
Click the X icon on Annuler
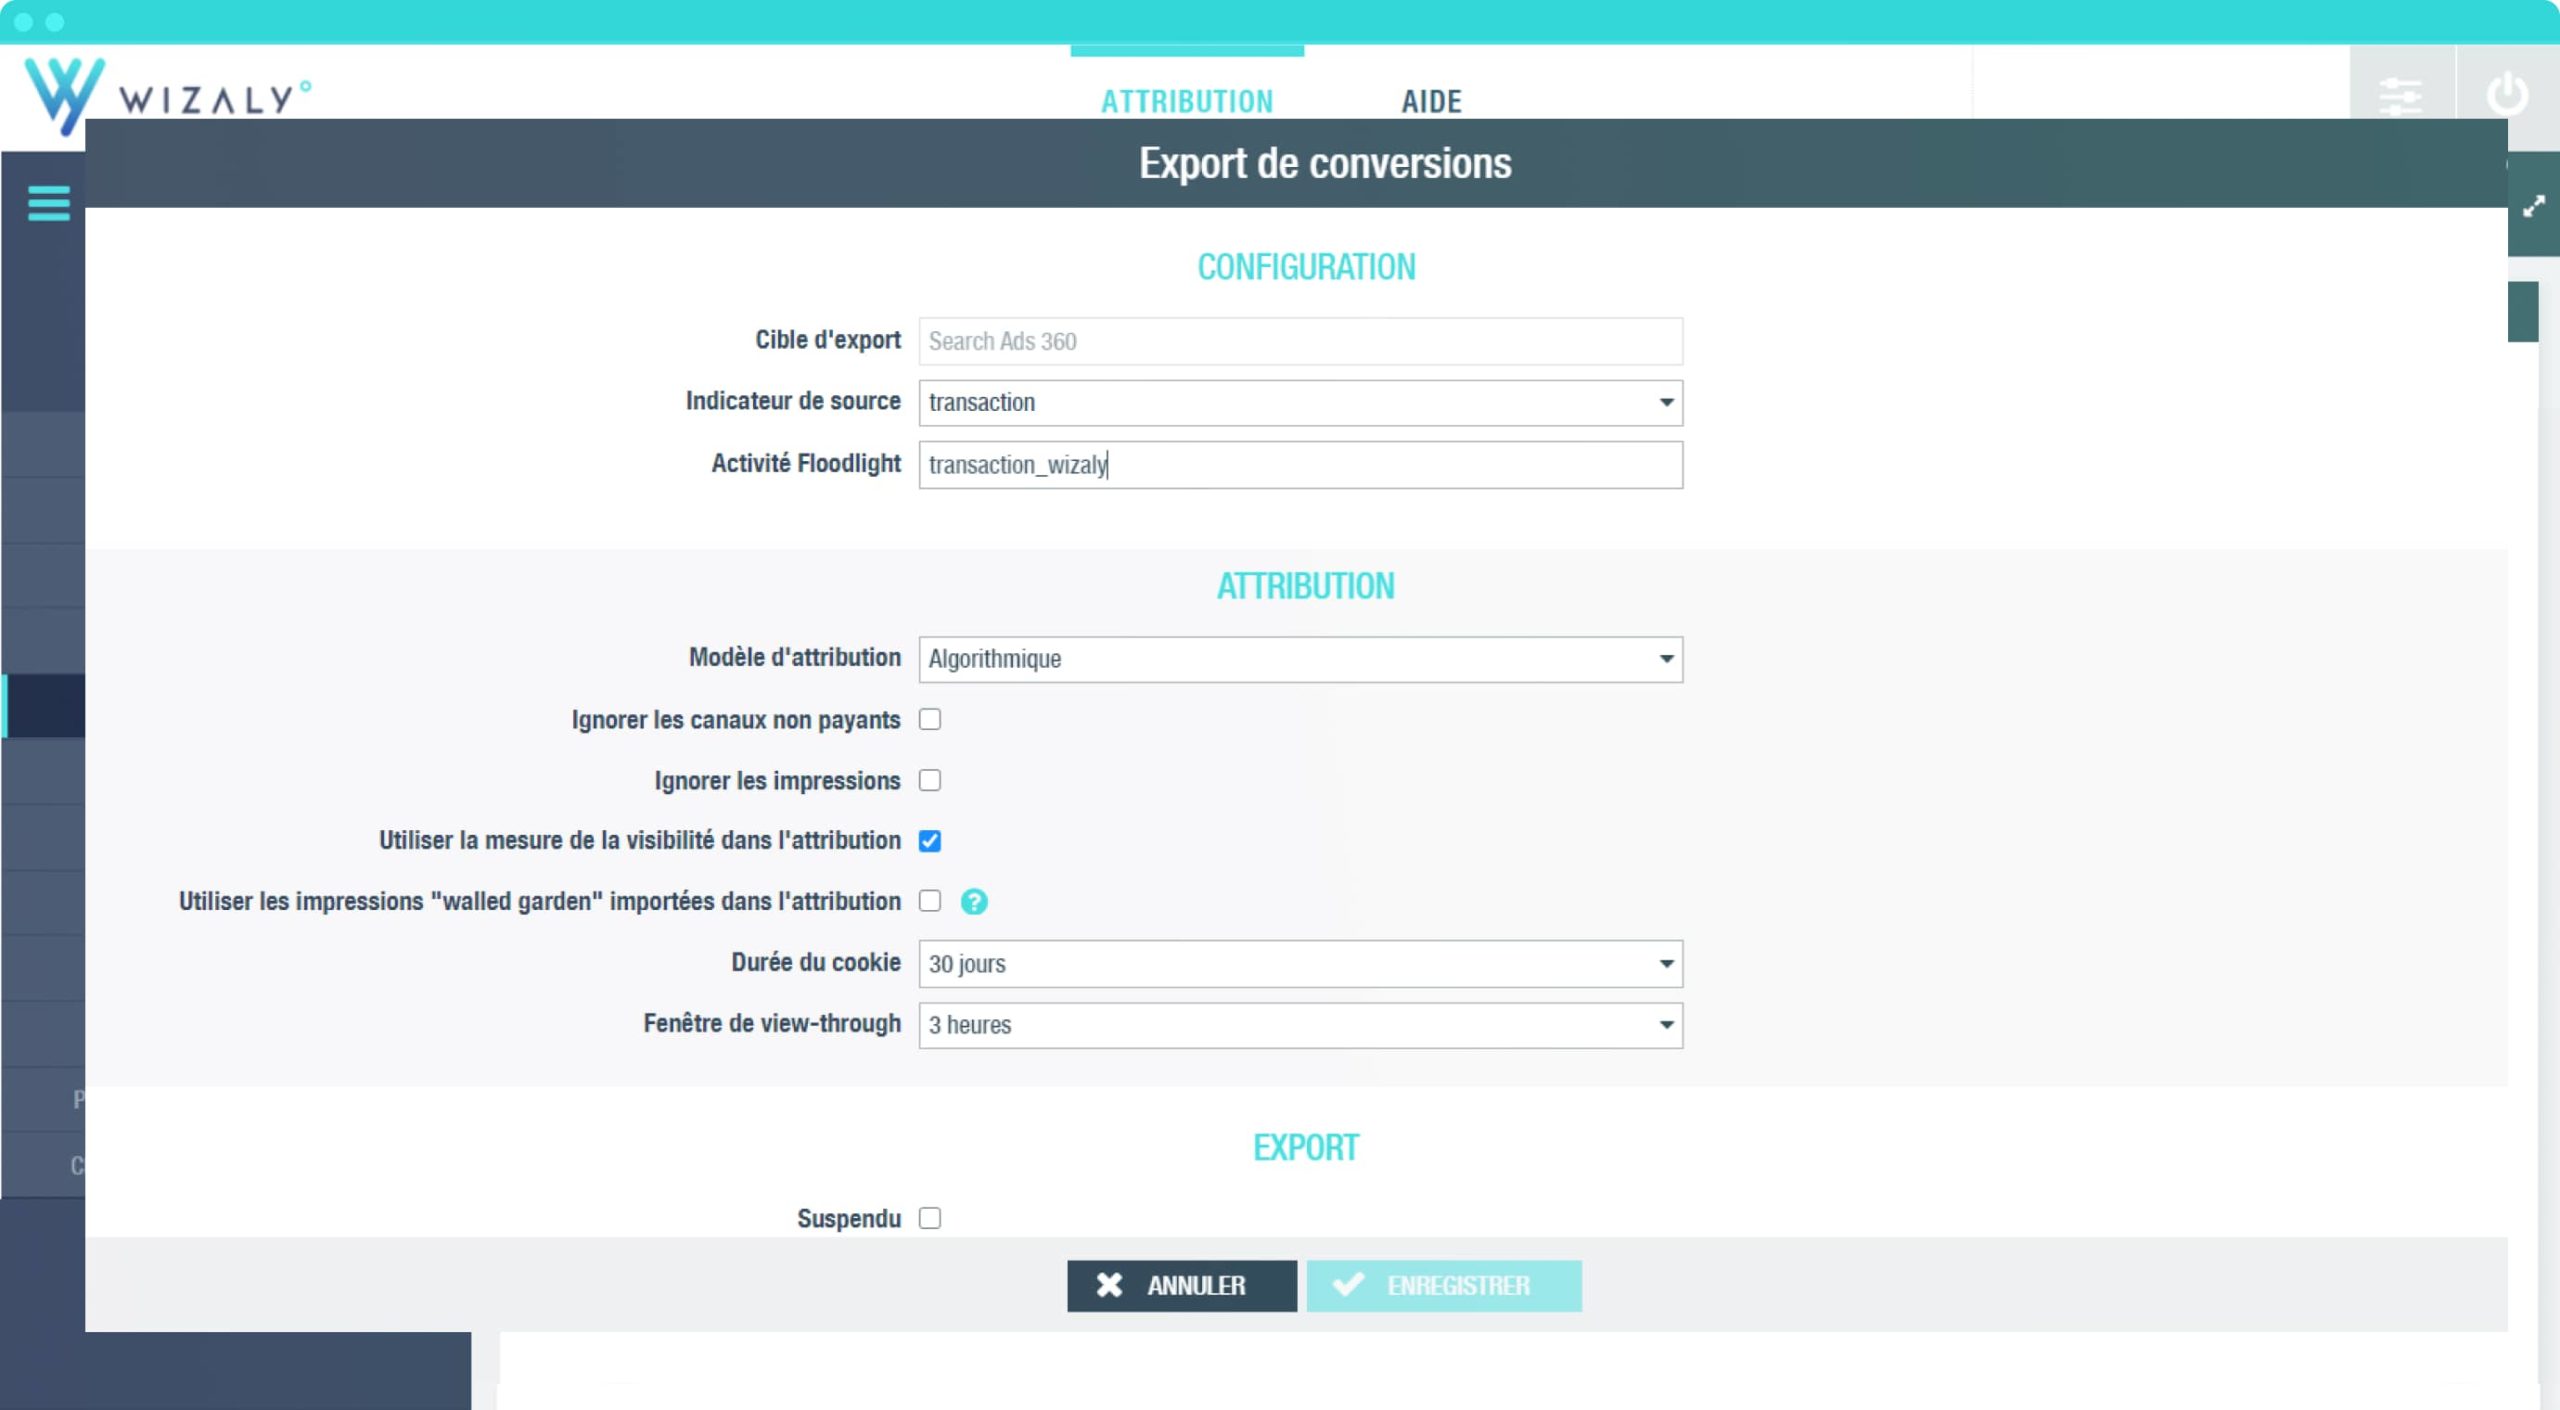tap(1108, 1285)
